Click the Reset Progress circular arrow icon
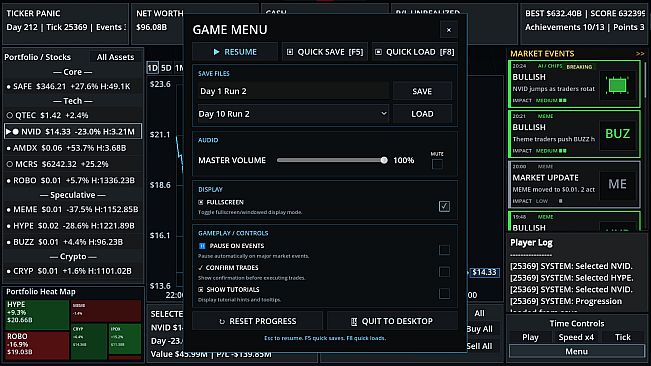 click(x=222, y=322)
